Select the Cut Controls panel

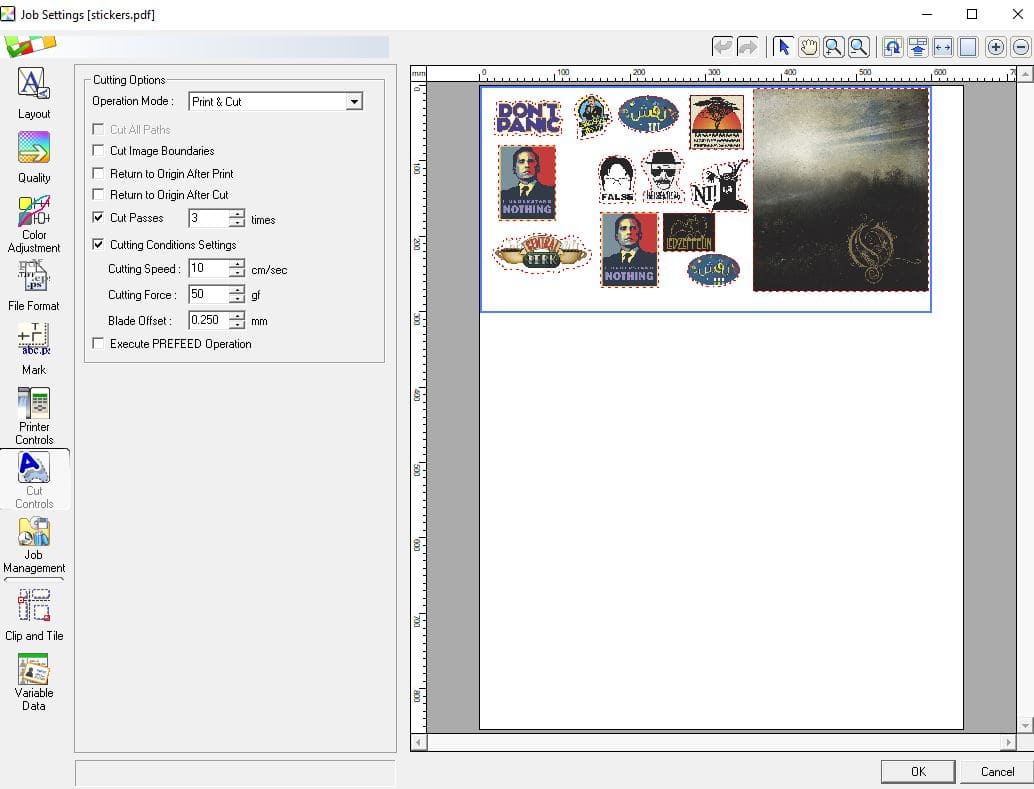point(34,480)
